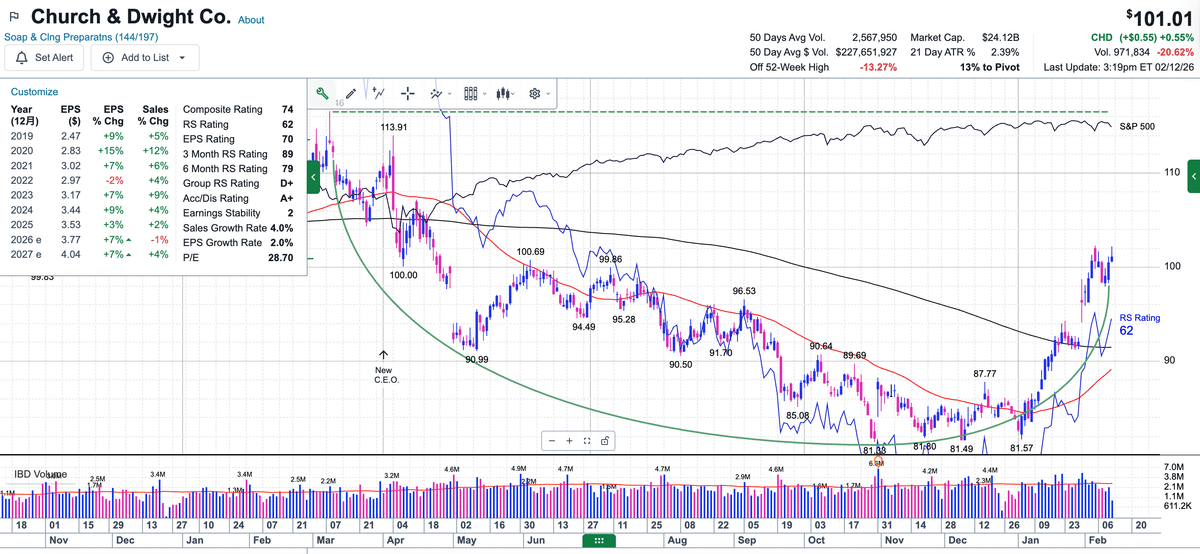Open the About link for Church & Dwight
The height and width of the screenshot is (554, 1200).
[252, 20]
